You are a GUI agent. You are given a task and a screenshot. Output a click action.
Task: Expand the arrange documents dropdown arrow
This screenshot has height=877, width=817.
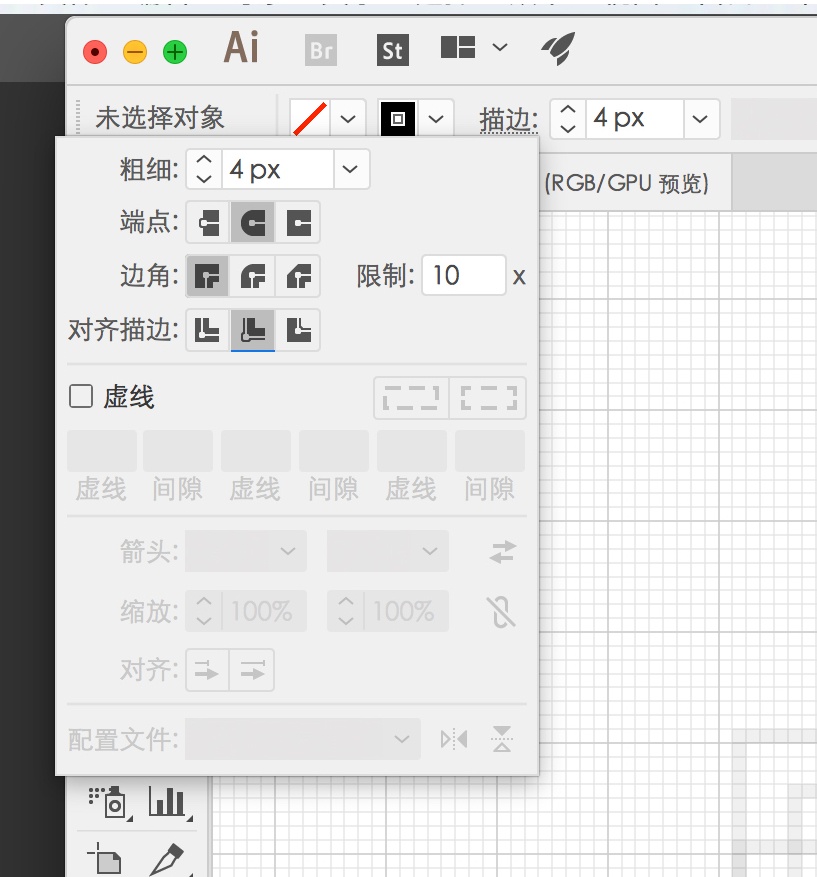(500, 48)
